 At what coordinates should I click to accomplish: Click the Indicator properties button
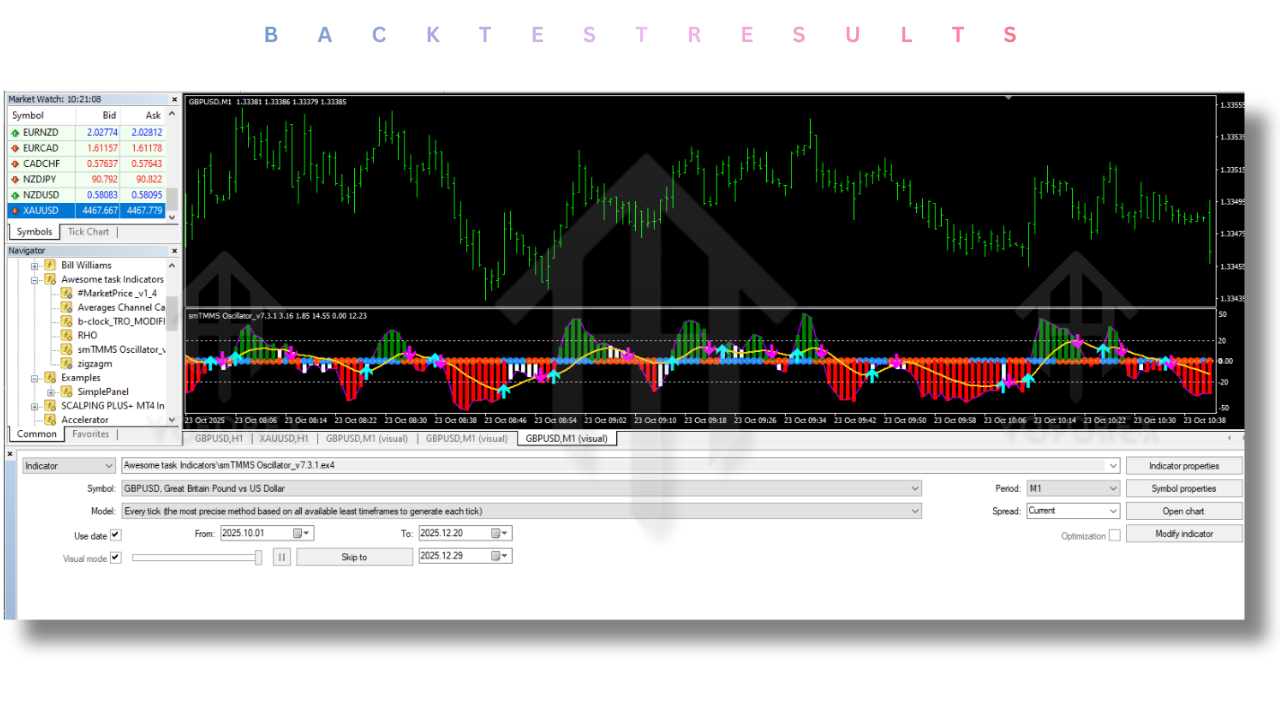click(1184, 465)
